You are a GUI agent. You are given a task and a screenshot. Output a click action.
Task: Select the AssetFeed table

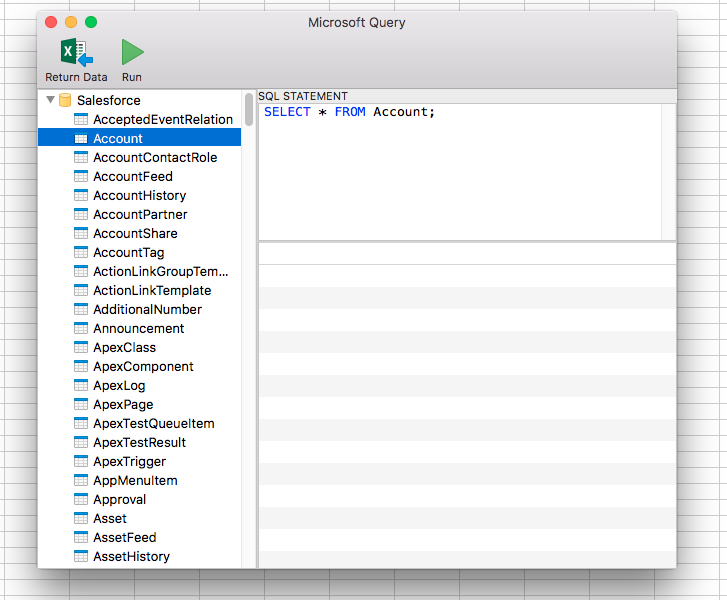[x=124, y=538]
